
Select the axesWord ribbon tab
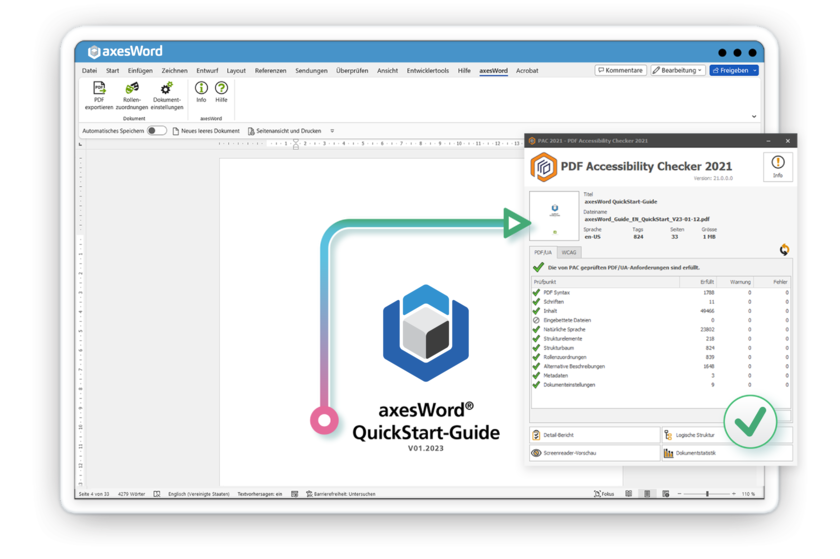pyautogui.click(x=493, y=70)
